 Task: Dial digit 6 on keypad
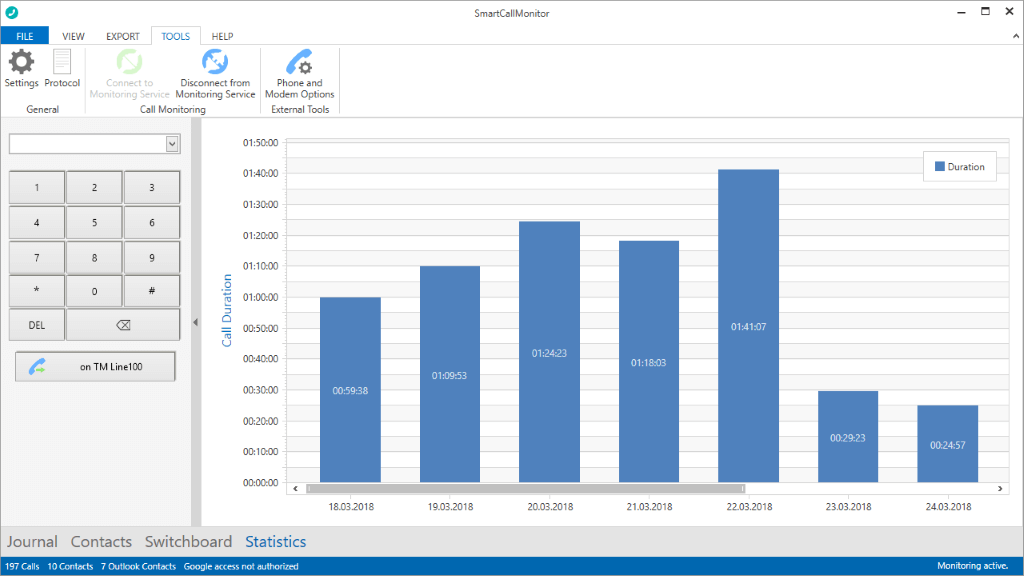coord(152,222)
